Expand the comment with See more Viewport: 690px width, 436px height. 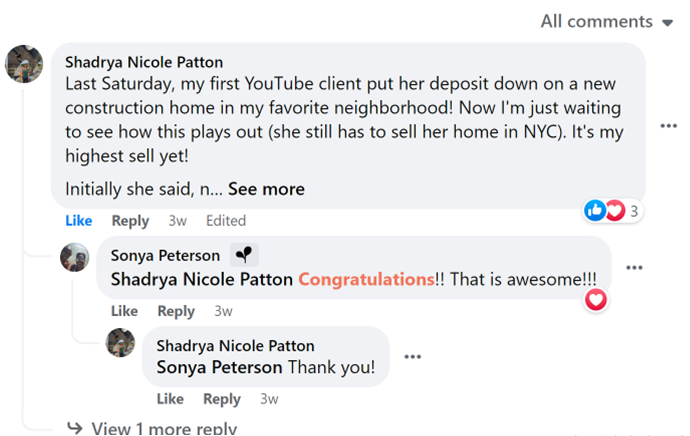(265, 188)
